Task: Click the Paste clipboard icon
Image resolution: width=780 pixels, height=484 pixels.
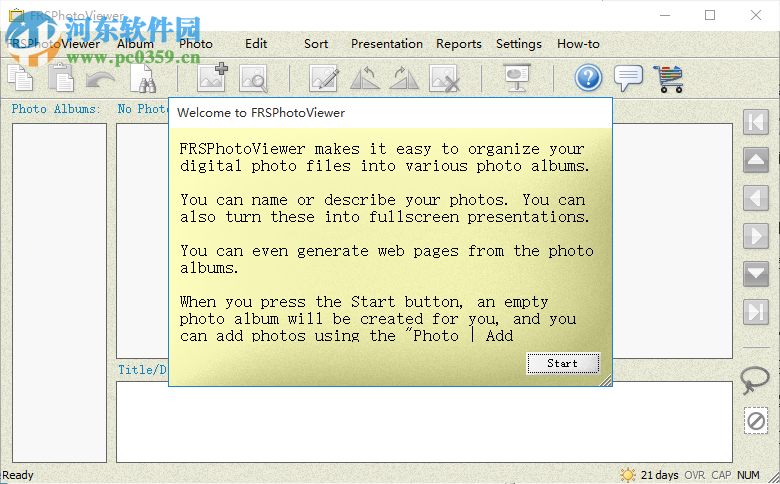Action: 61,78
